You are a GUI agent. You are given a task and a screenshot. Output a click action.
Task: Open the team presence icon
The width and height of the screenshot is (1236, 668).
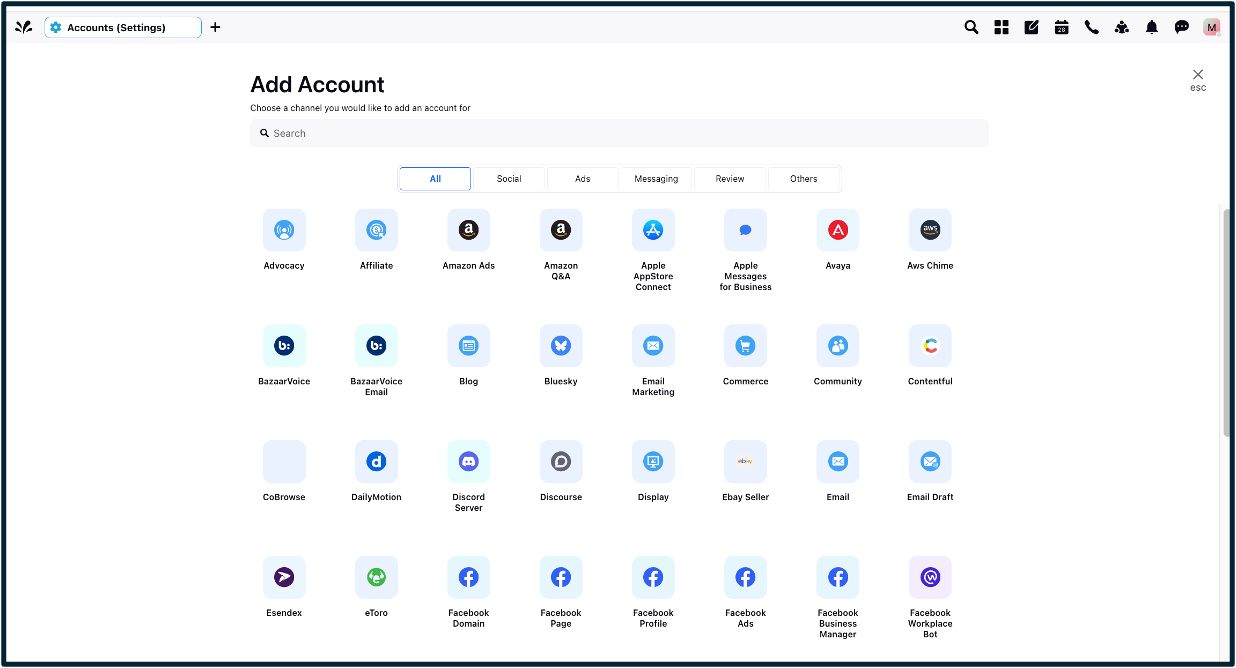point(1121,27)
